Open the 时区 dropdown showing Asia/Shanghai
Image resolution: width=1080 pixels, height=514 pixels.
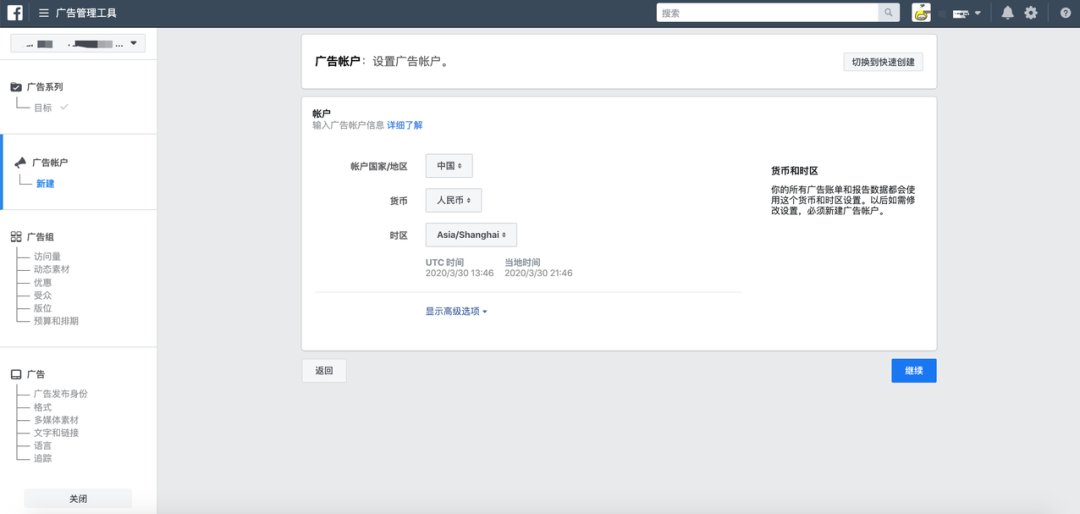pyautogui.click(x=471, y=234)
